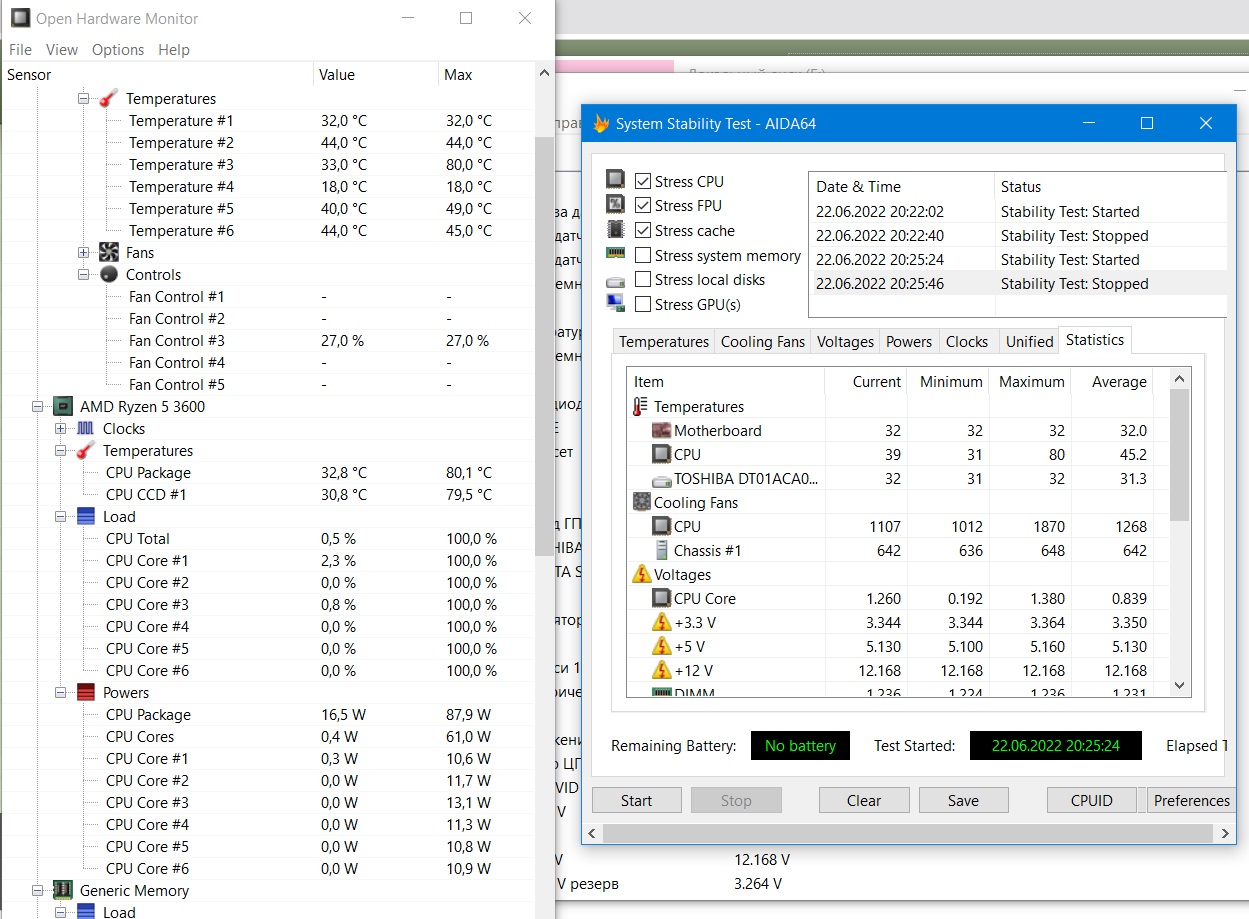Open the File menu
Screen dimensions: 1249x919
pyautogui.click(x=20, y=49)
